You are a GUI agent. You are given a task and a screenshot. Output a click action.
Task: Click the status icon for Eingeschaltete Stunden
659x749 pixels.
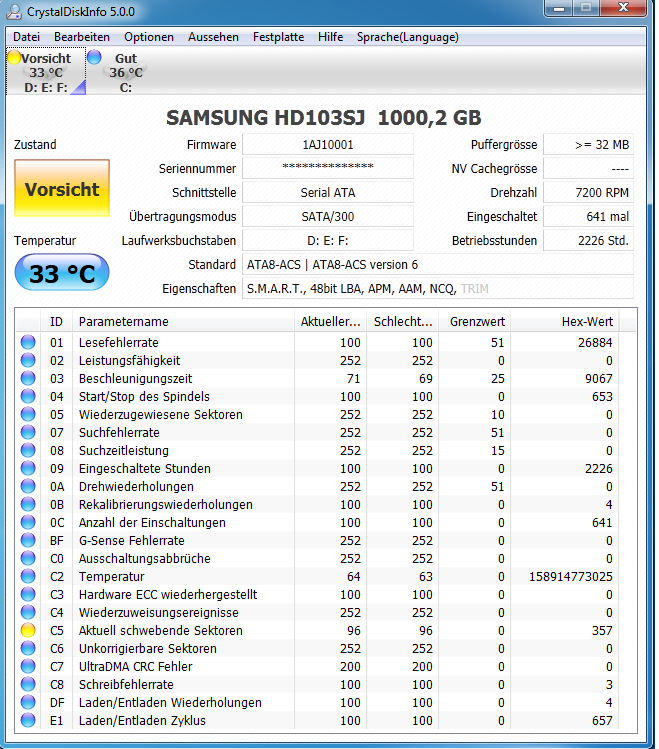(x=28, y=468)
